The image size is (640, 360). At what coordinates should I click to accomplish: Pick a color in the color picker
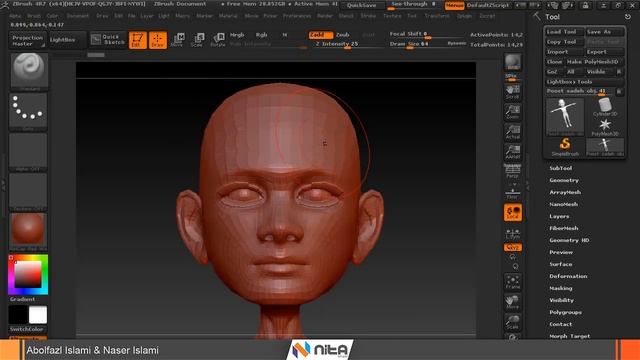(28, 275)
